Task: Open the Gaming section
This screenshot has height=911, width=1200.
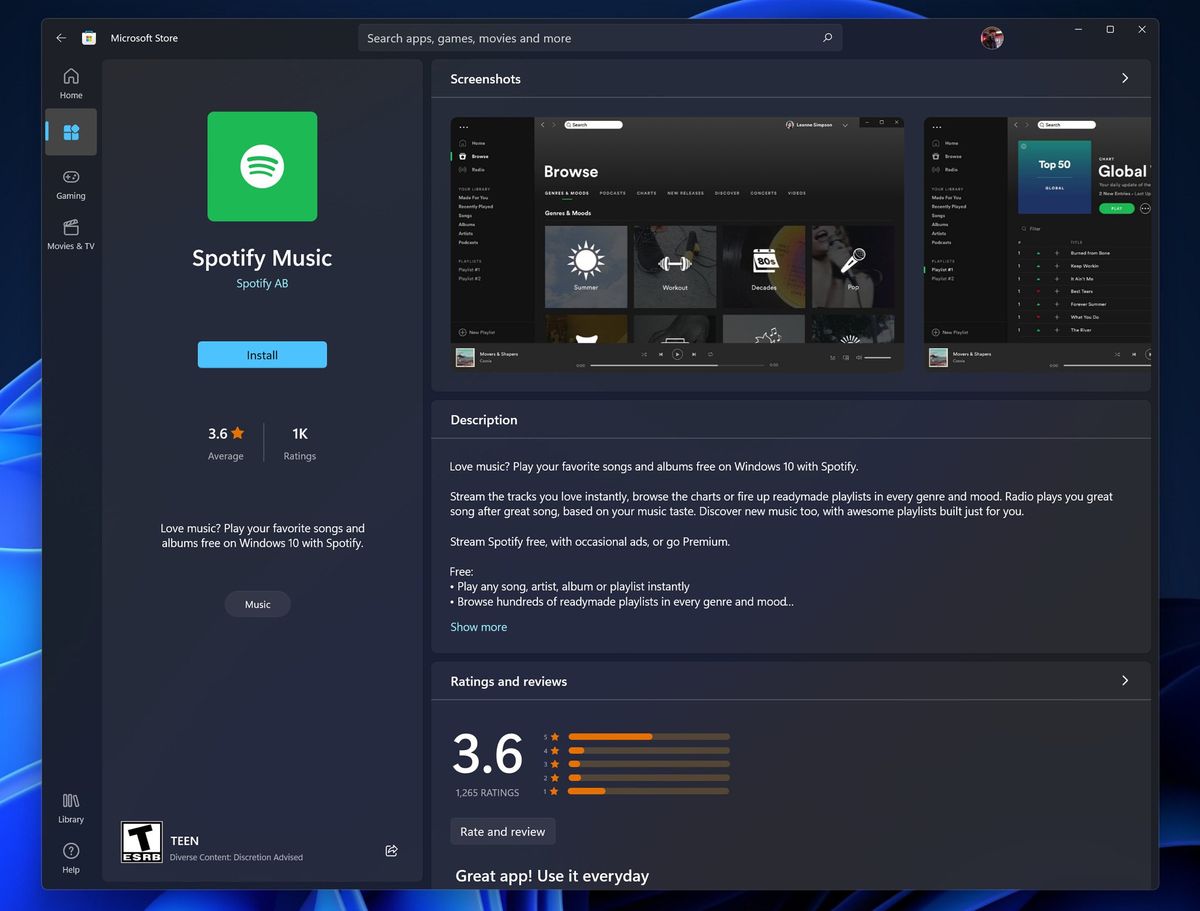Action: [70, 184]
